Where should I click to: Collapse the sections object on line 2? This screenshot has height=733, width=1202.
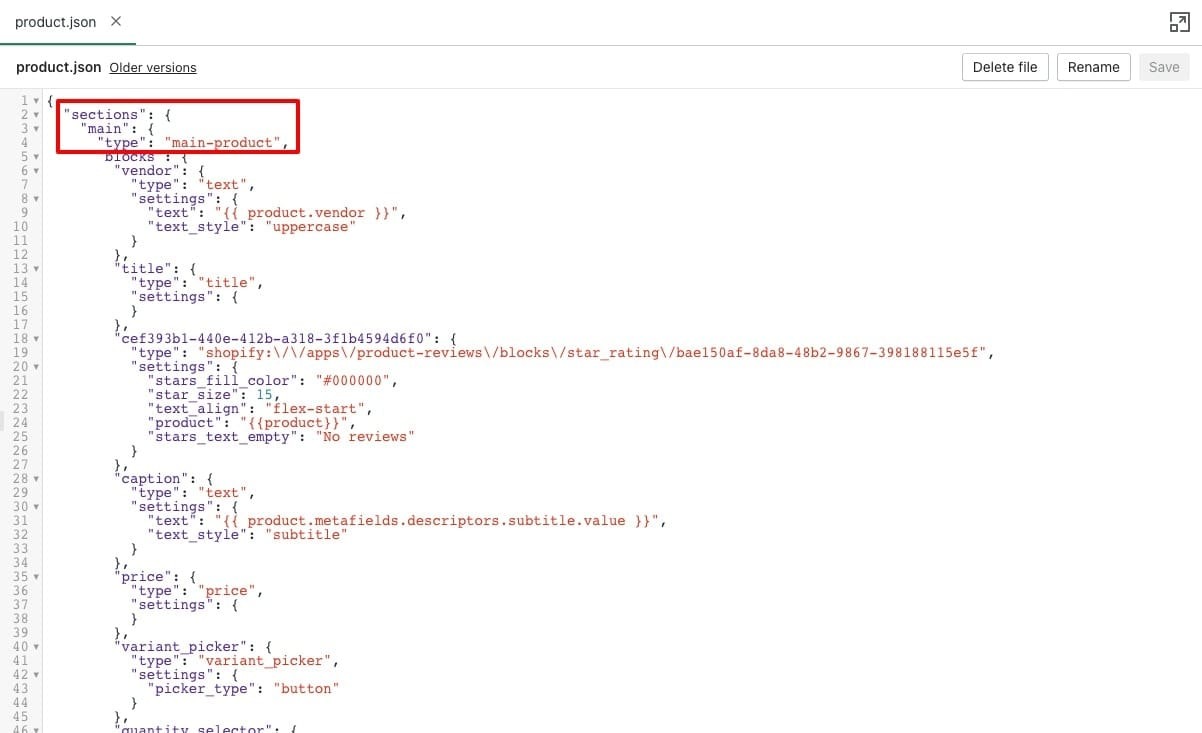tap(36, 114)
